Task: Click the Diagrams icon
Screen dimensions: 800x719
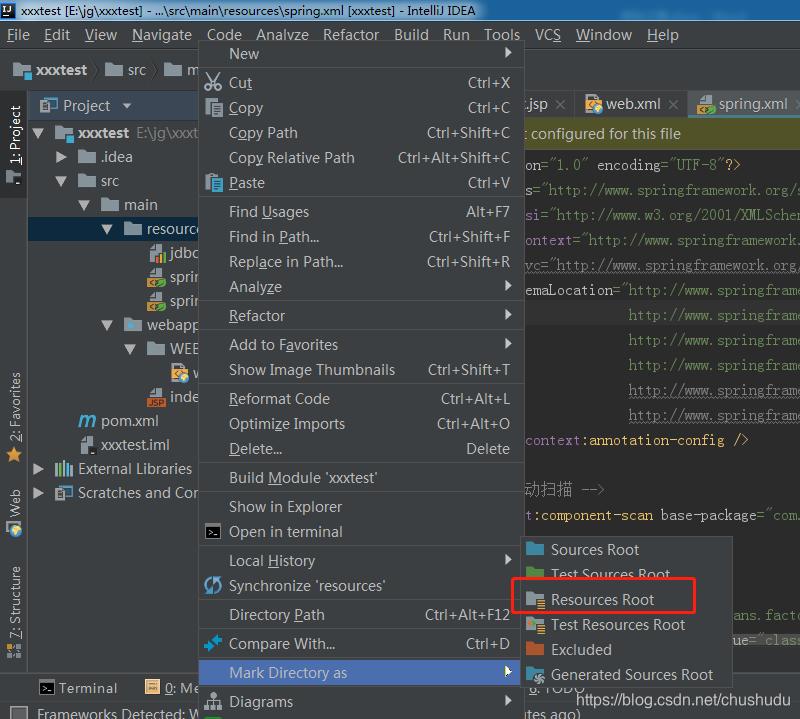Action: (213, 702)
